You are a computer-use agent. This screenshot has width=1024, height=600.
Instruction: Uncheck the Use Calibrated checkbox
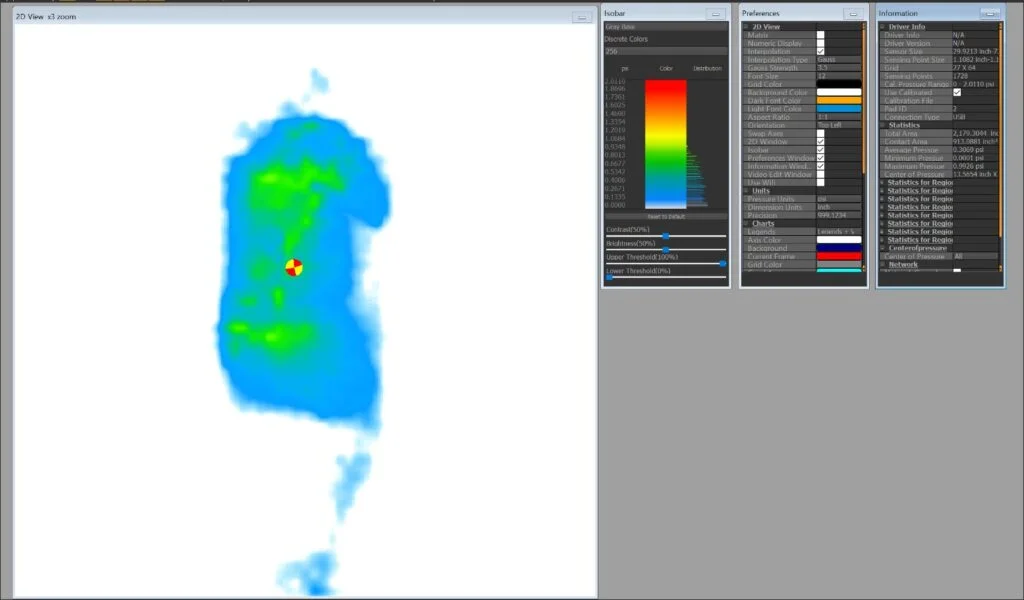[x=957, y=92]
